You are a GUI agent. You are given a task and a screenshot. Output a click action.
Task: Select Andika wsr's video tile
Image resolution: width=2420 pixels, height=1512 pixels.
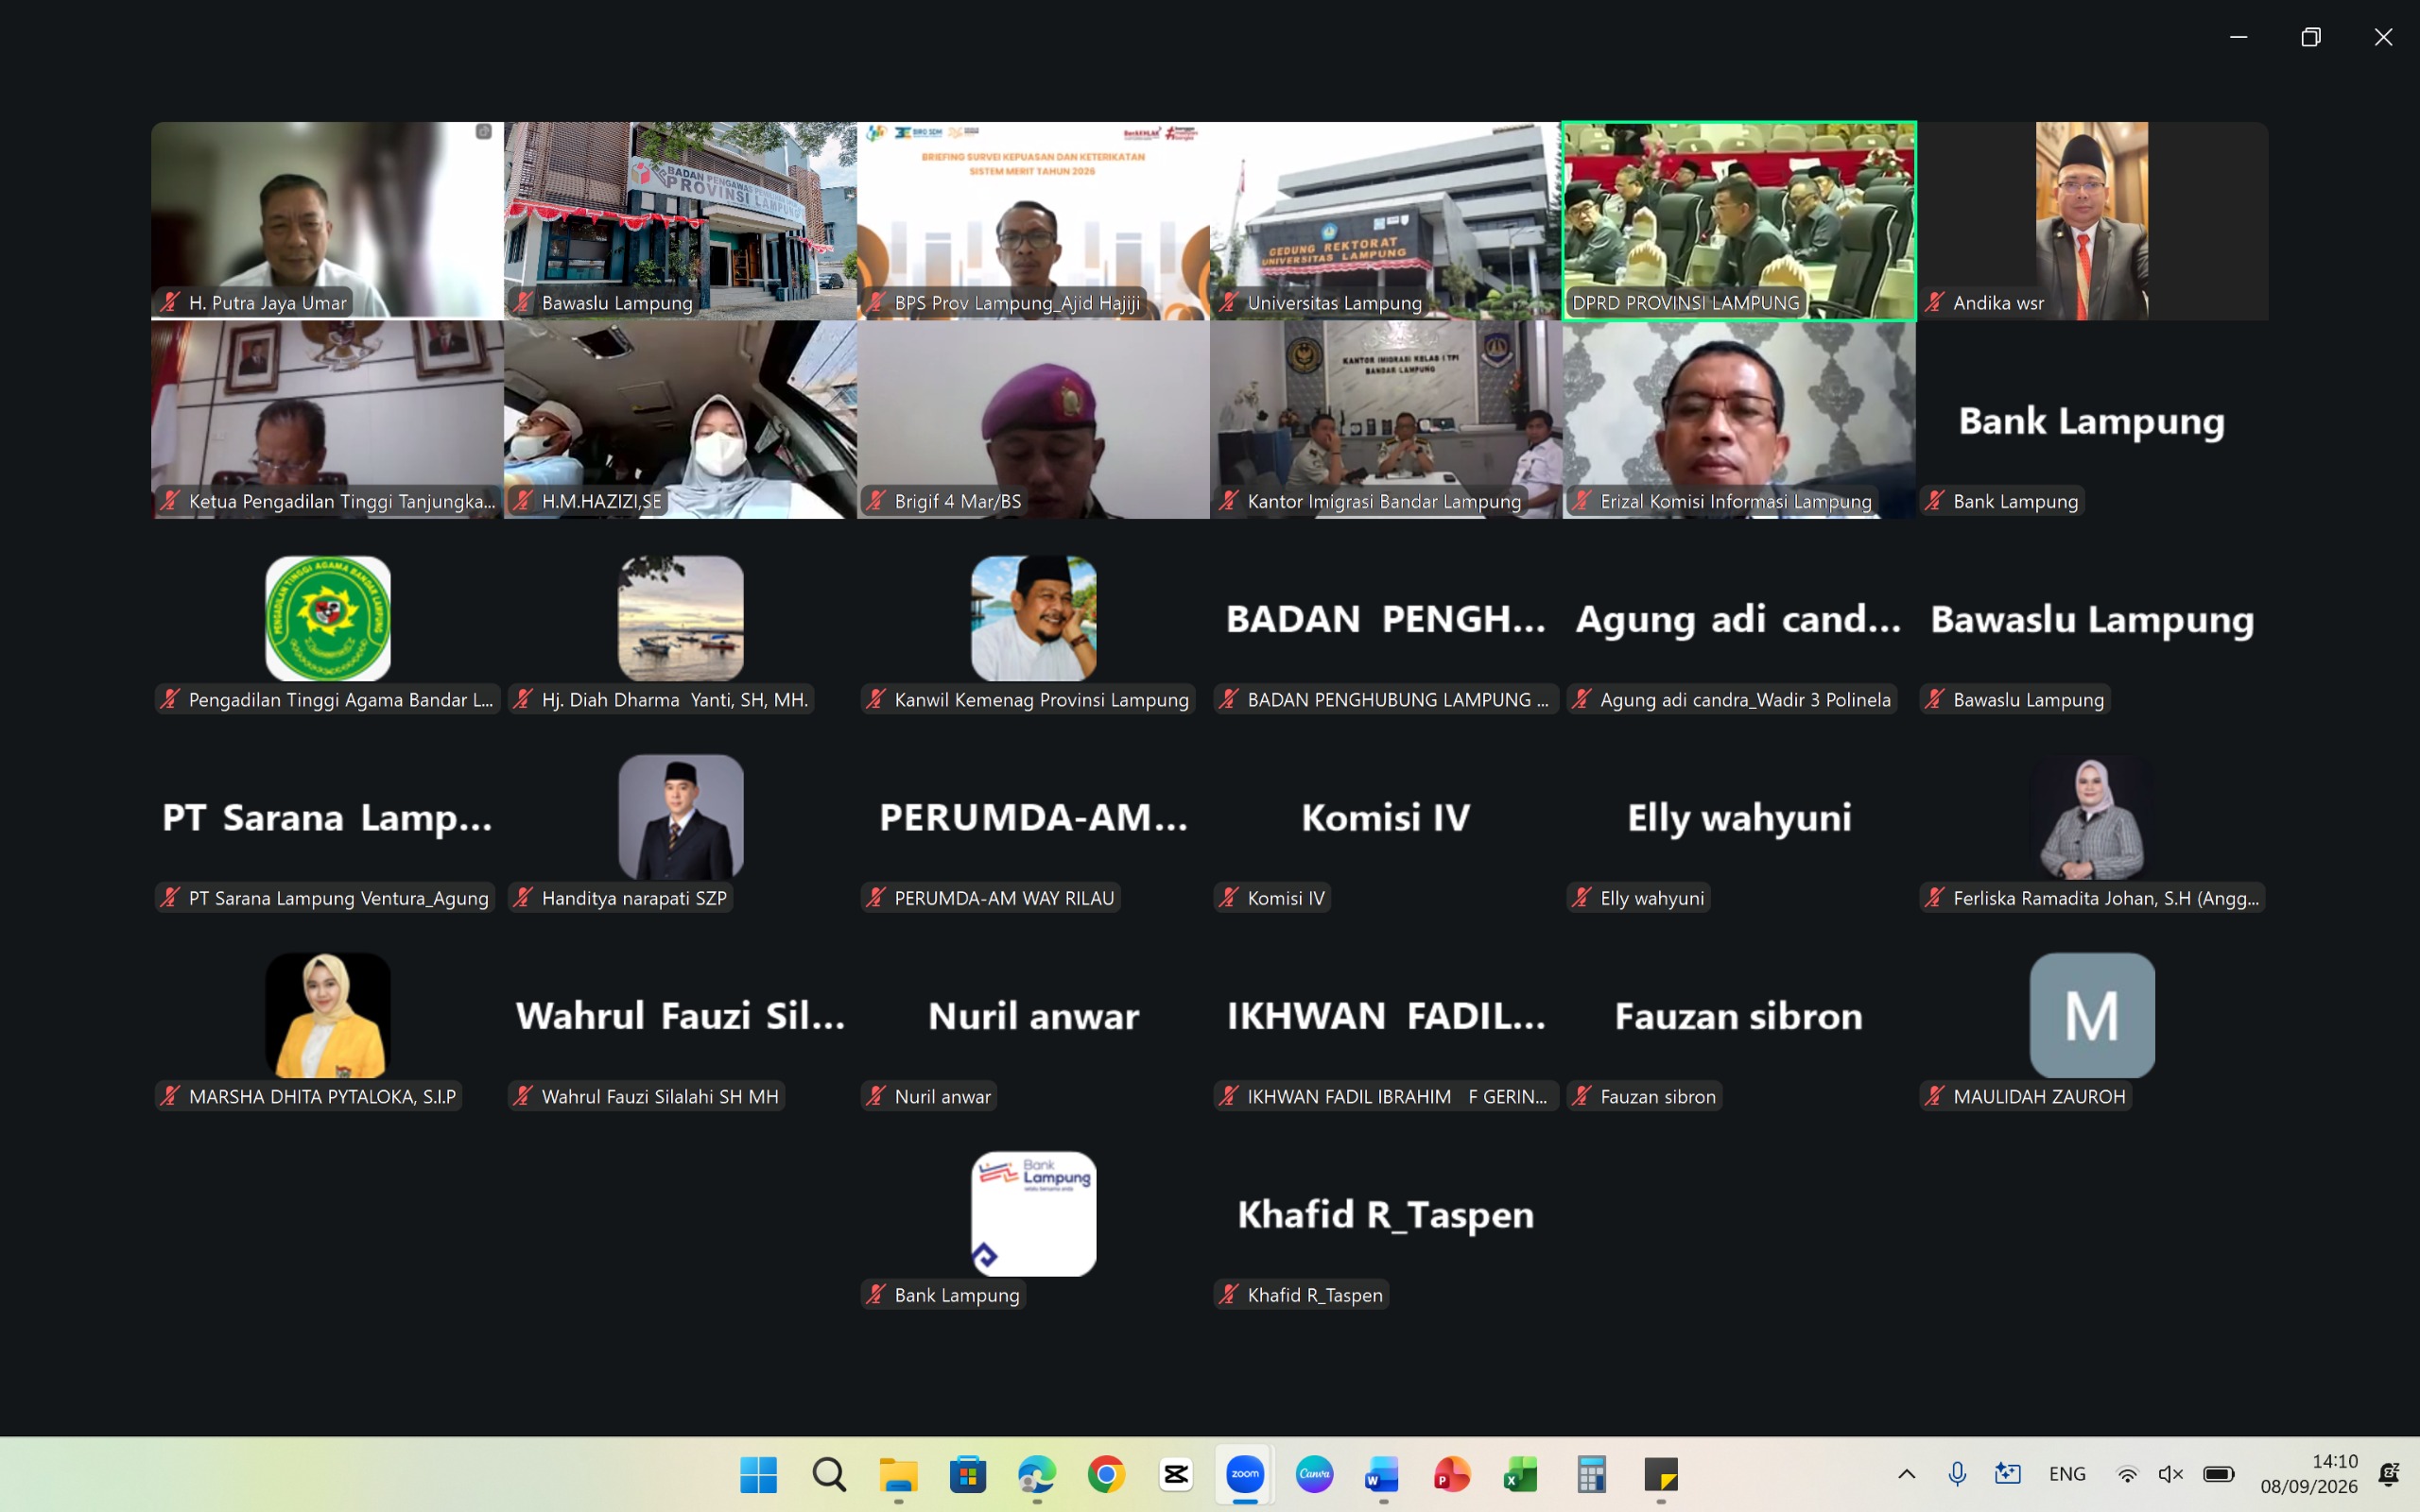coord(2092,221)
